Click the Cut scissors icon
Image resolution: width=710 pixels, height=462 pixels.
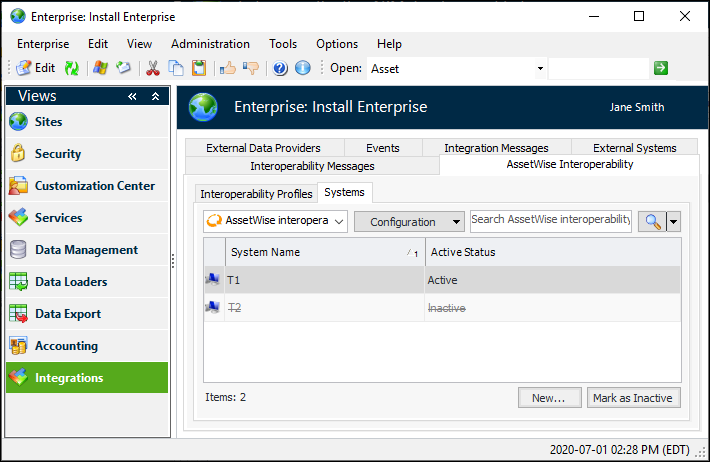coord(153,68)
